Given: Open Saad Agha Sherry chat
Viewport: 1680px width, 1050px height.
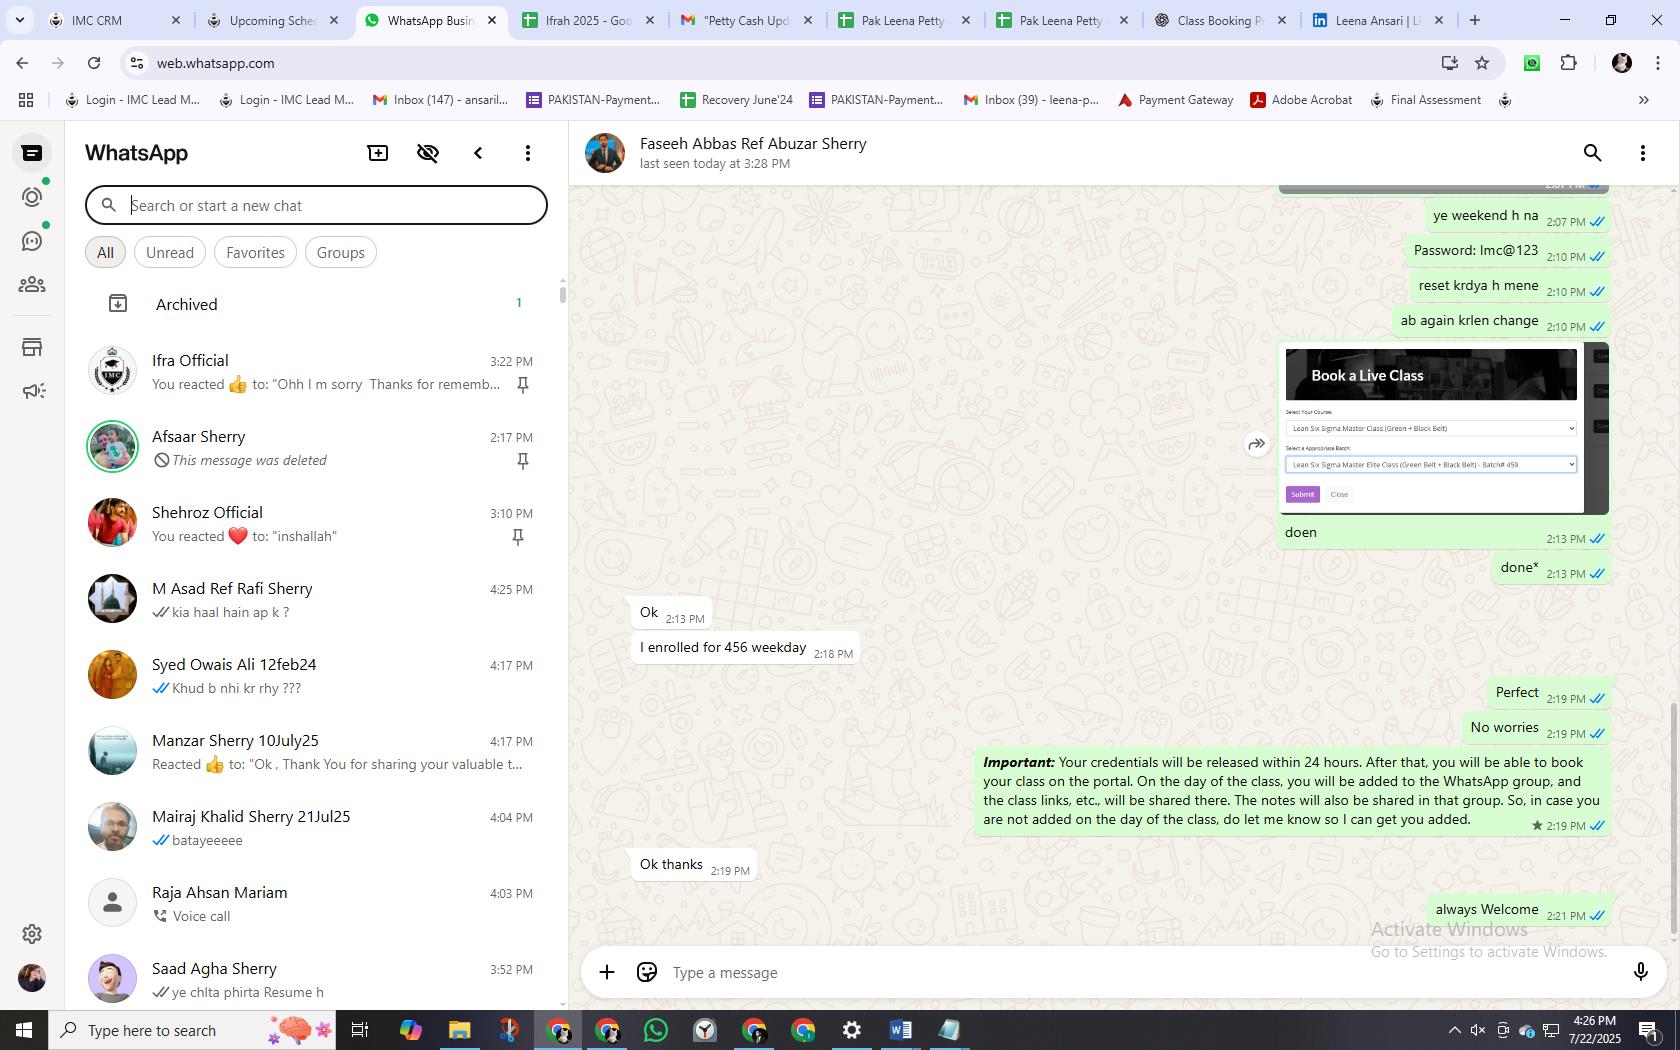Looking at the screenshot, I should point(316,980).
